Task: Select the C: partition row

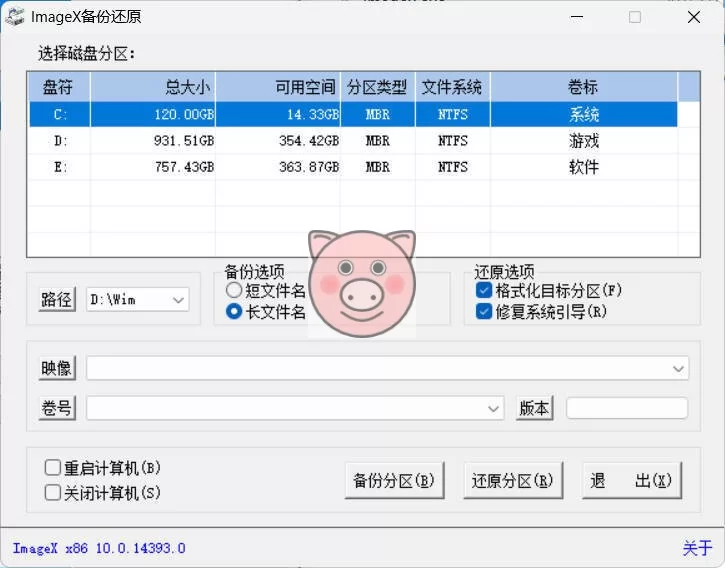Action: (353, 114)
